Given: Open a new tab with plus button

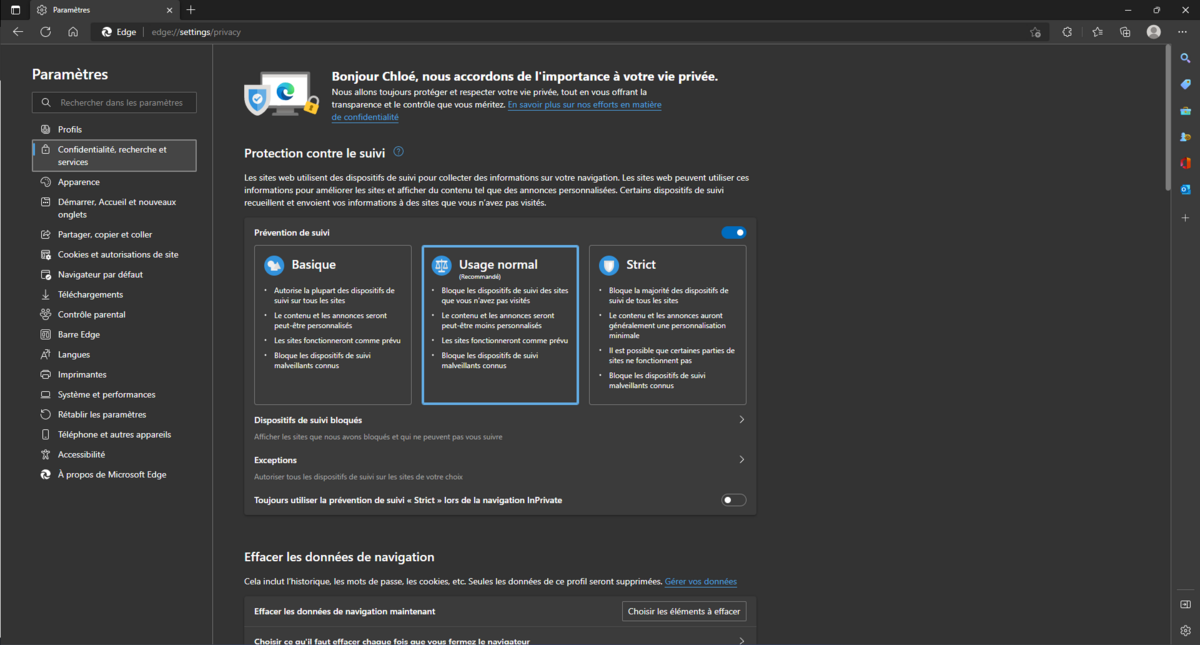Looking at the screenshot, I should 191,10.
